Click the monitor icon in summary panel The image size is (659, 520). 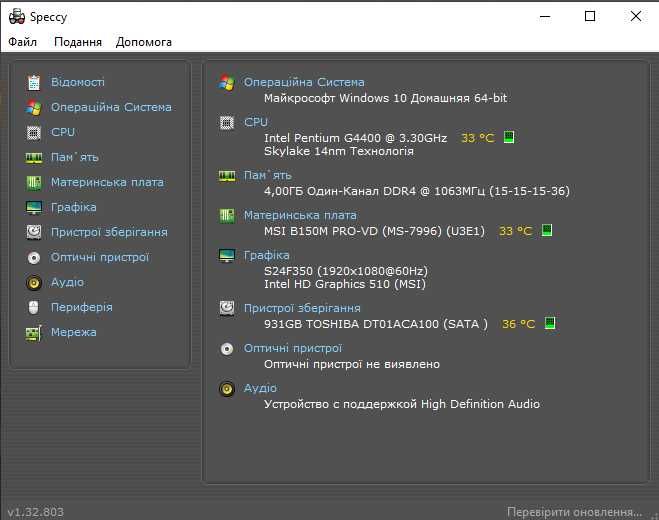click(227, 256)
